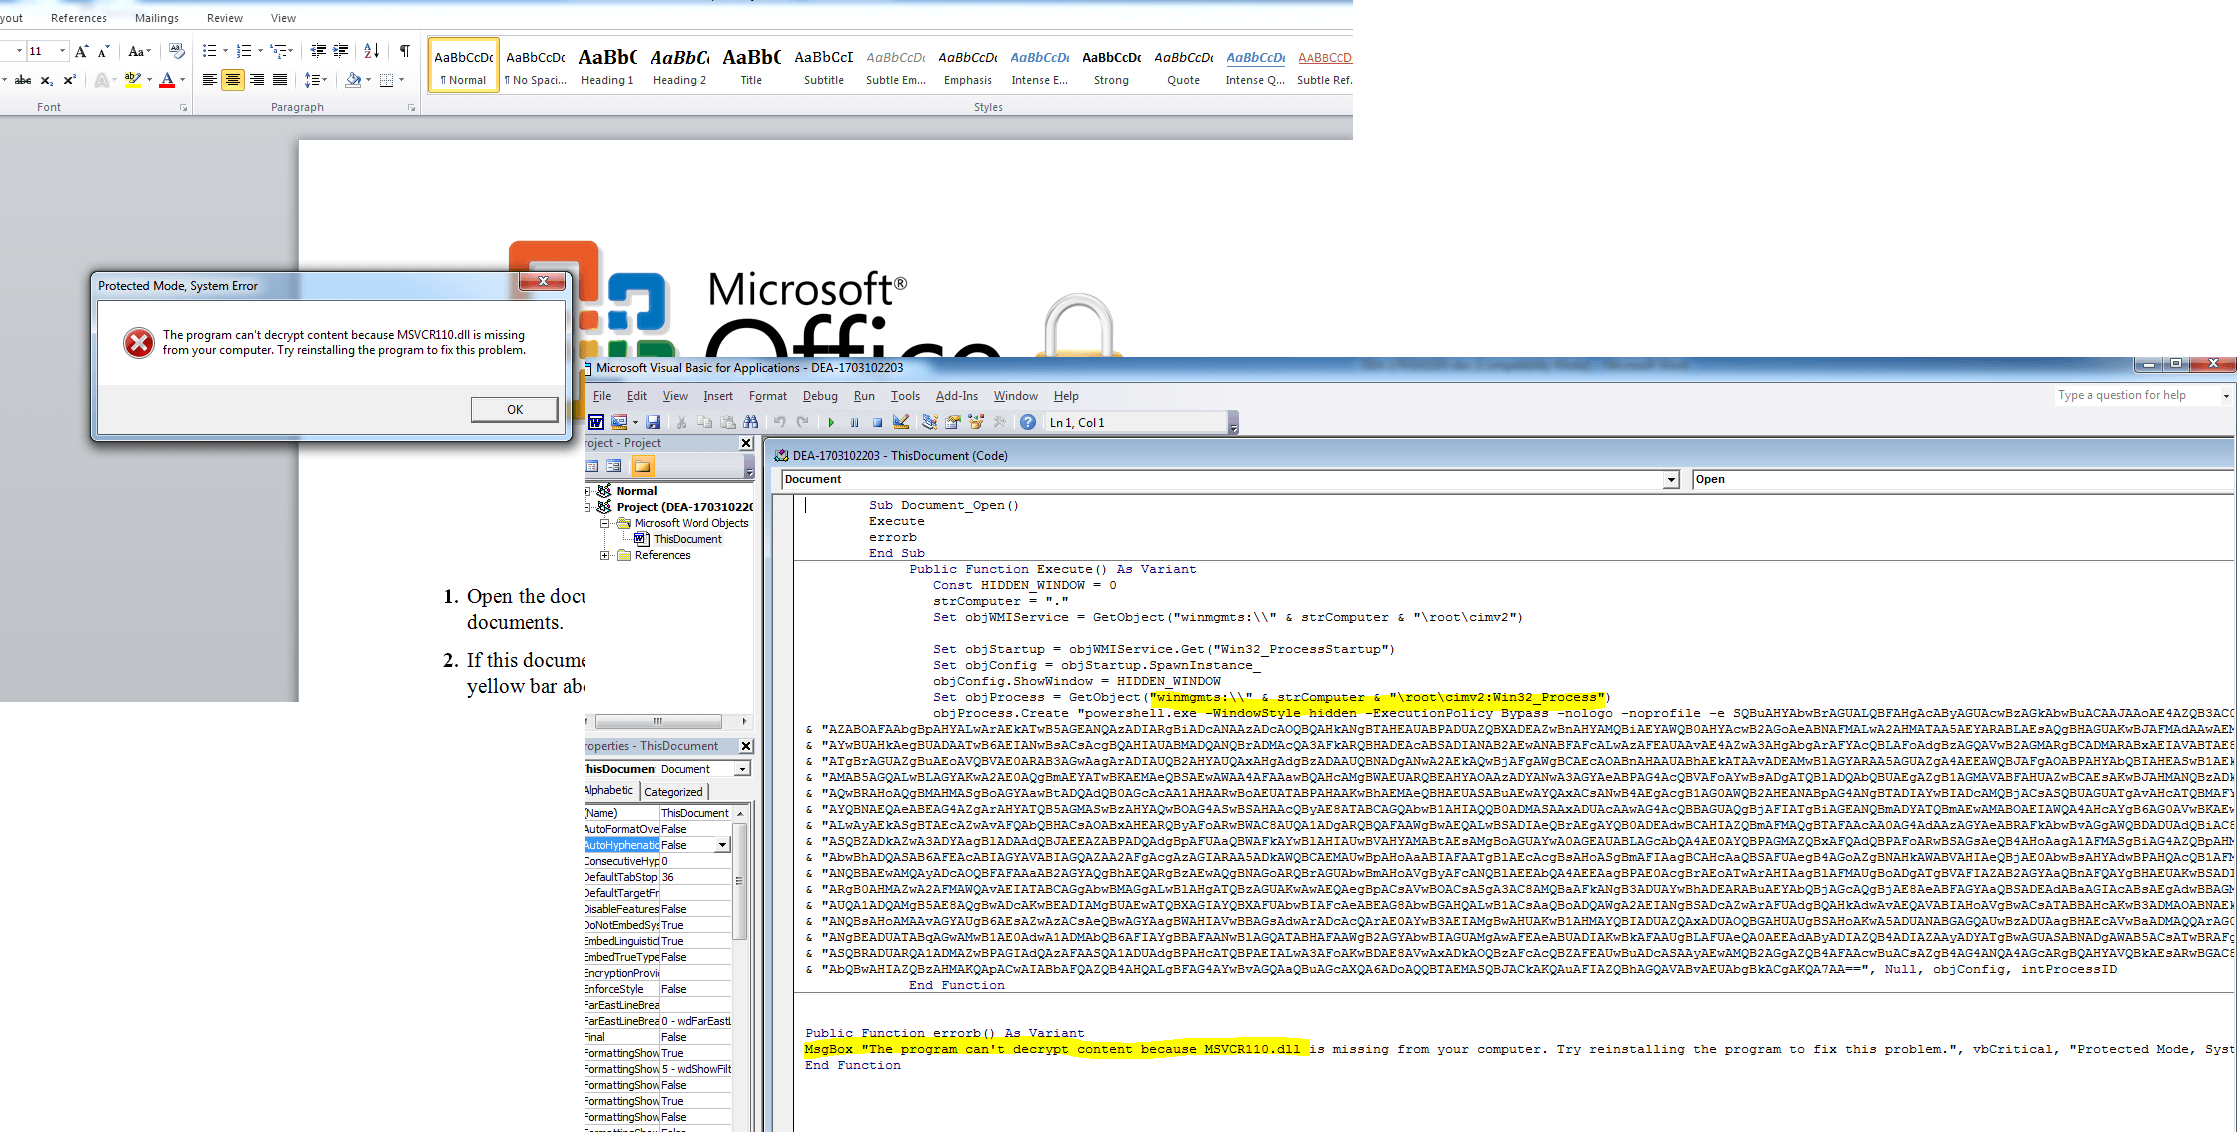Collapse the Microsoft Word Objects tree node
Viewport: 2237px width, 1133px height.
[x=604, y=523]
